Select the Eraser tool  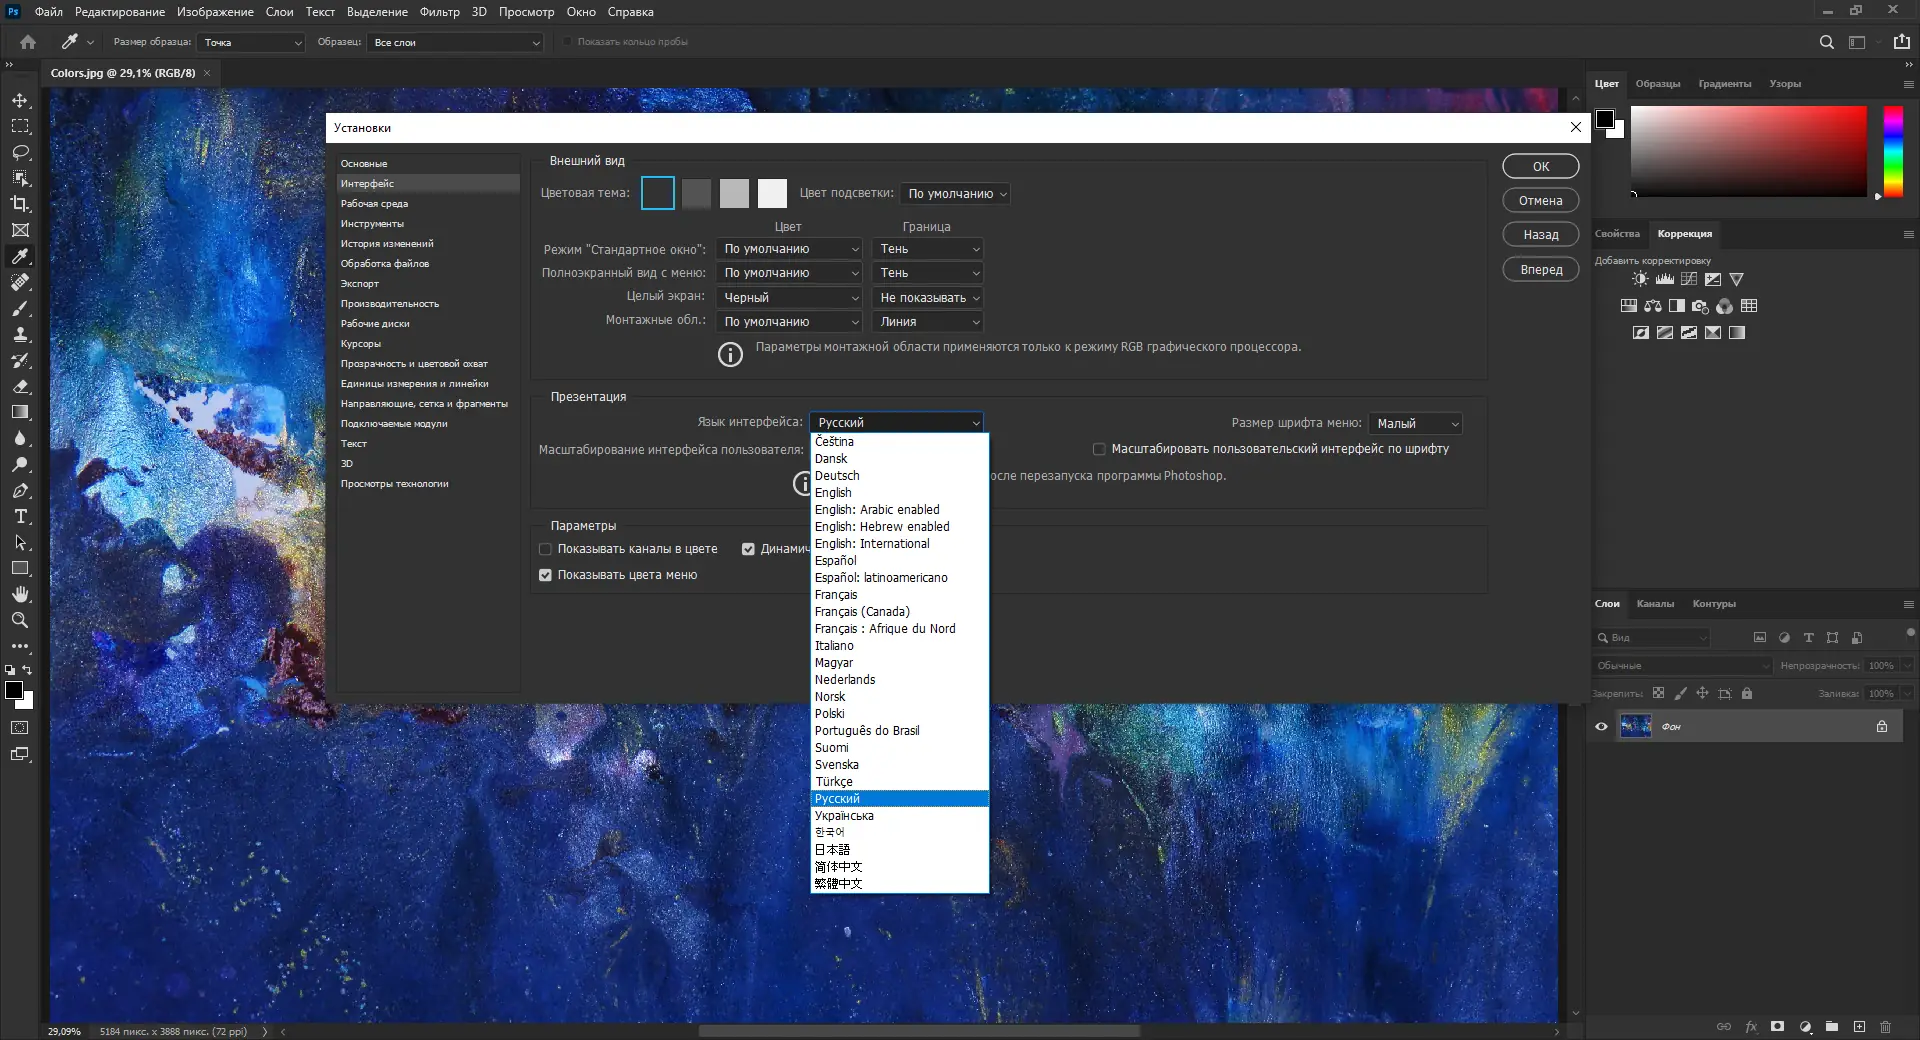[20, 387]
